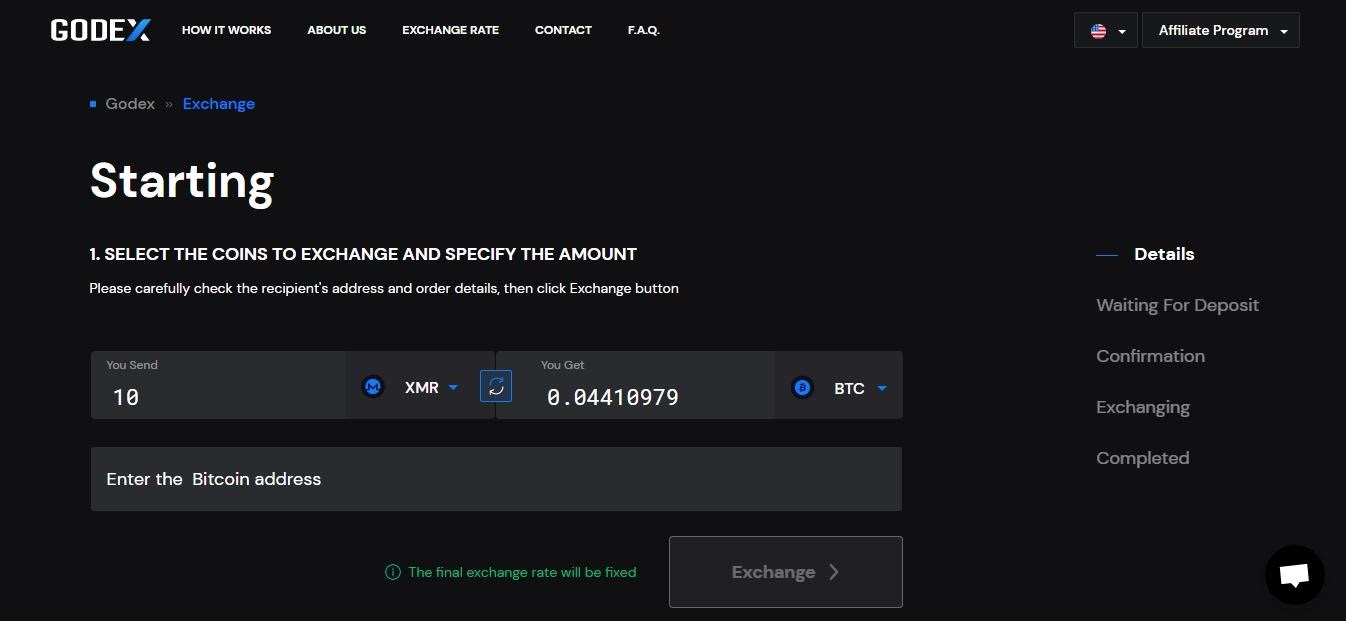Click the You Send amount field
Viewport: 1346px width, 621px height.
point(218,385)
